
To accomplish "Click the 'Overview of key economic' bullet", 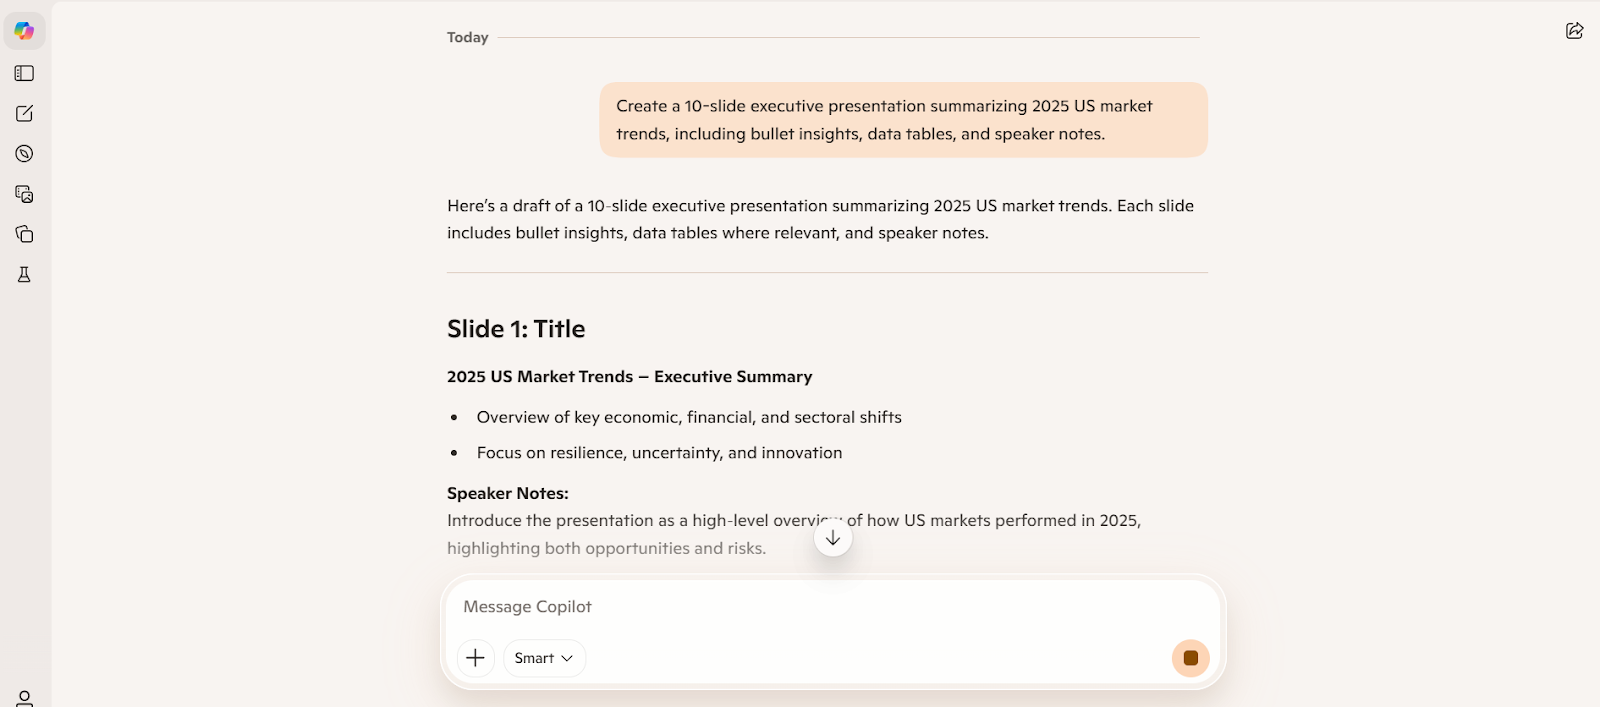I will pyautogui.click(x=689, y=417).
